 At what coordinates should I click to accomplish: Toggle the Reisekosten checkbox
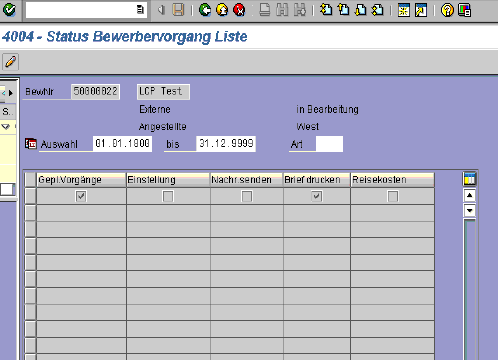pyautogui.click(x=393, y=196)
